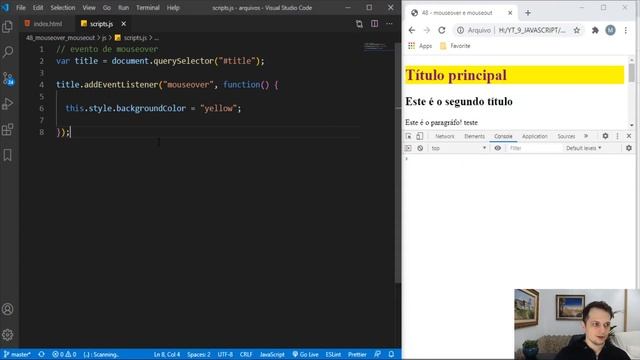The height and width of the screenshot is (360, 640).
Task: Expand more DevTools tabs chevron
Action: pos(586,136)
